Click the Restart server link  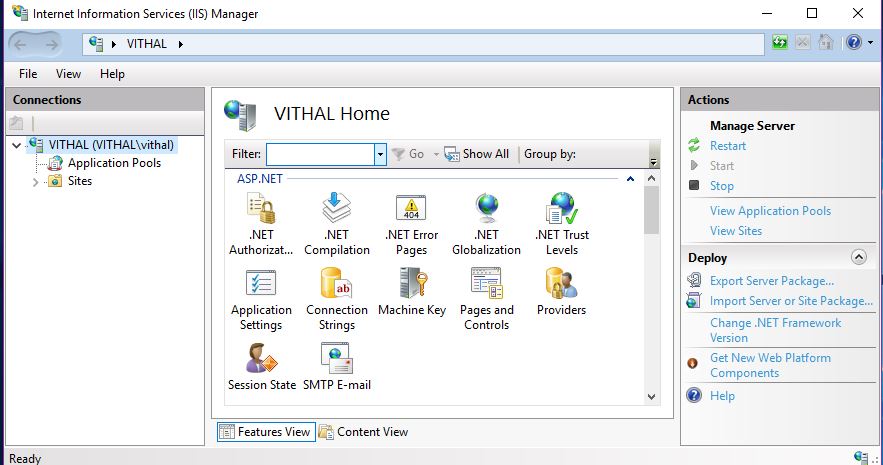[x=728, y=146]
